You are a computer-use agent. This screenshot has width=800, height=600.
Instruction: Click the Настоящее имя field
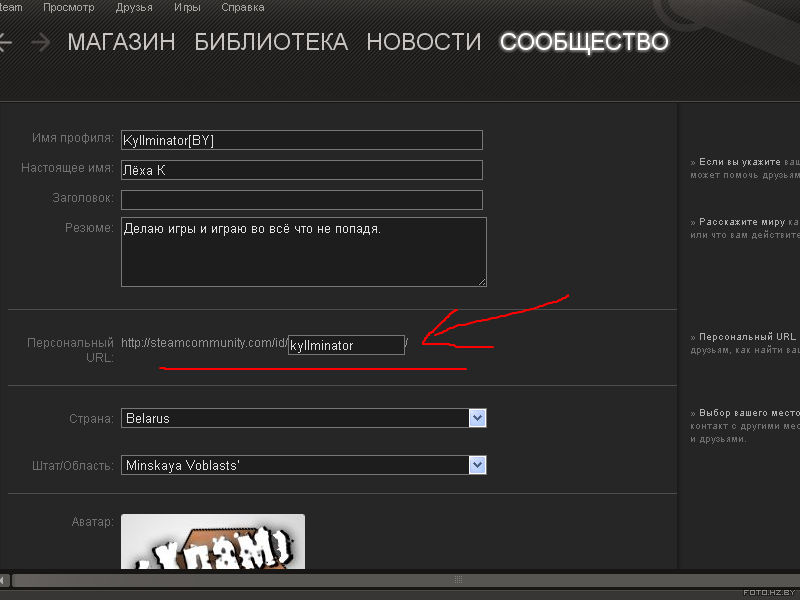pyautogui.click(x=302, y=170)
